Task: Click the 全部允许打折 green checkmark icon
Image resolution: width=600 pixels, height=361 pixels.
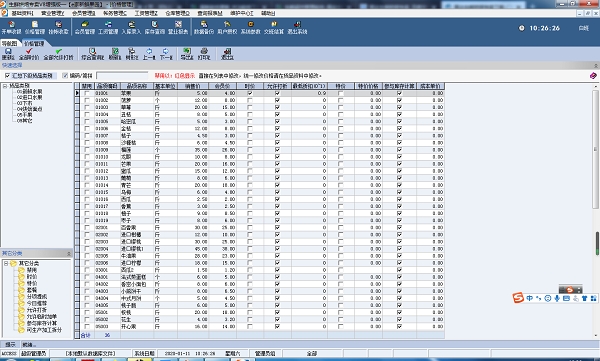Action: (x=58, y=54)
